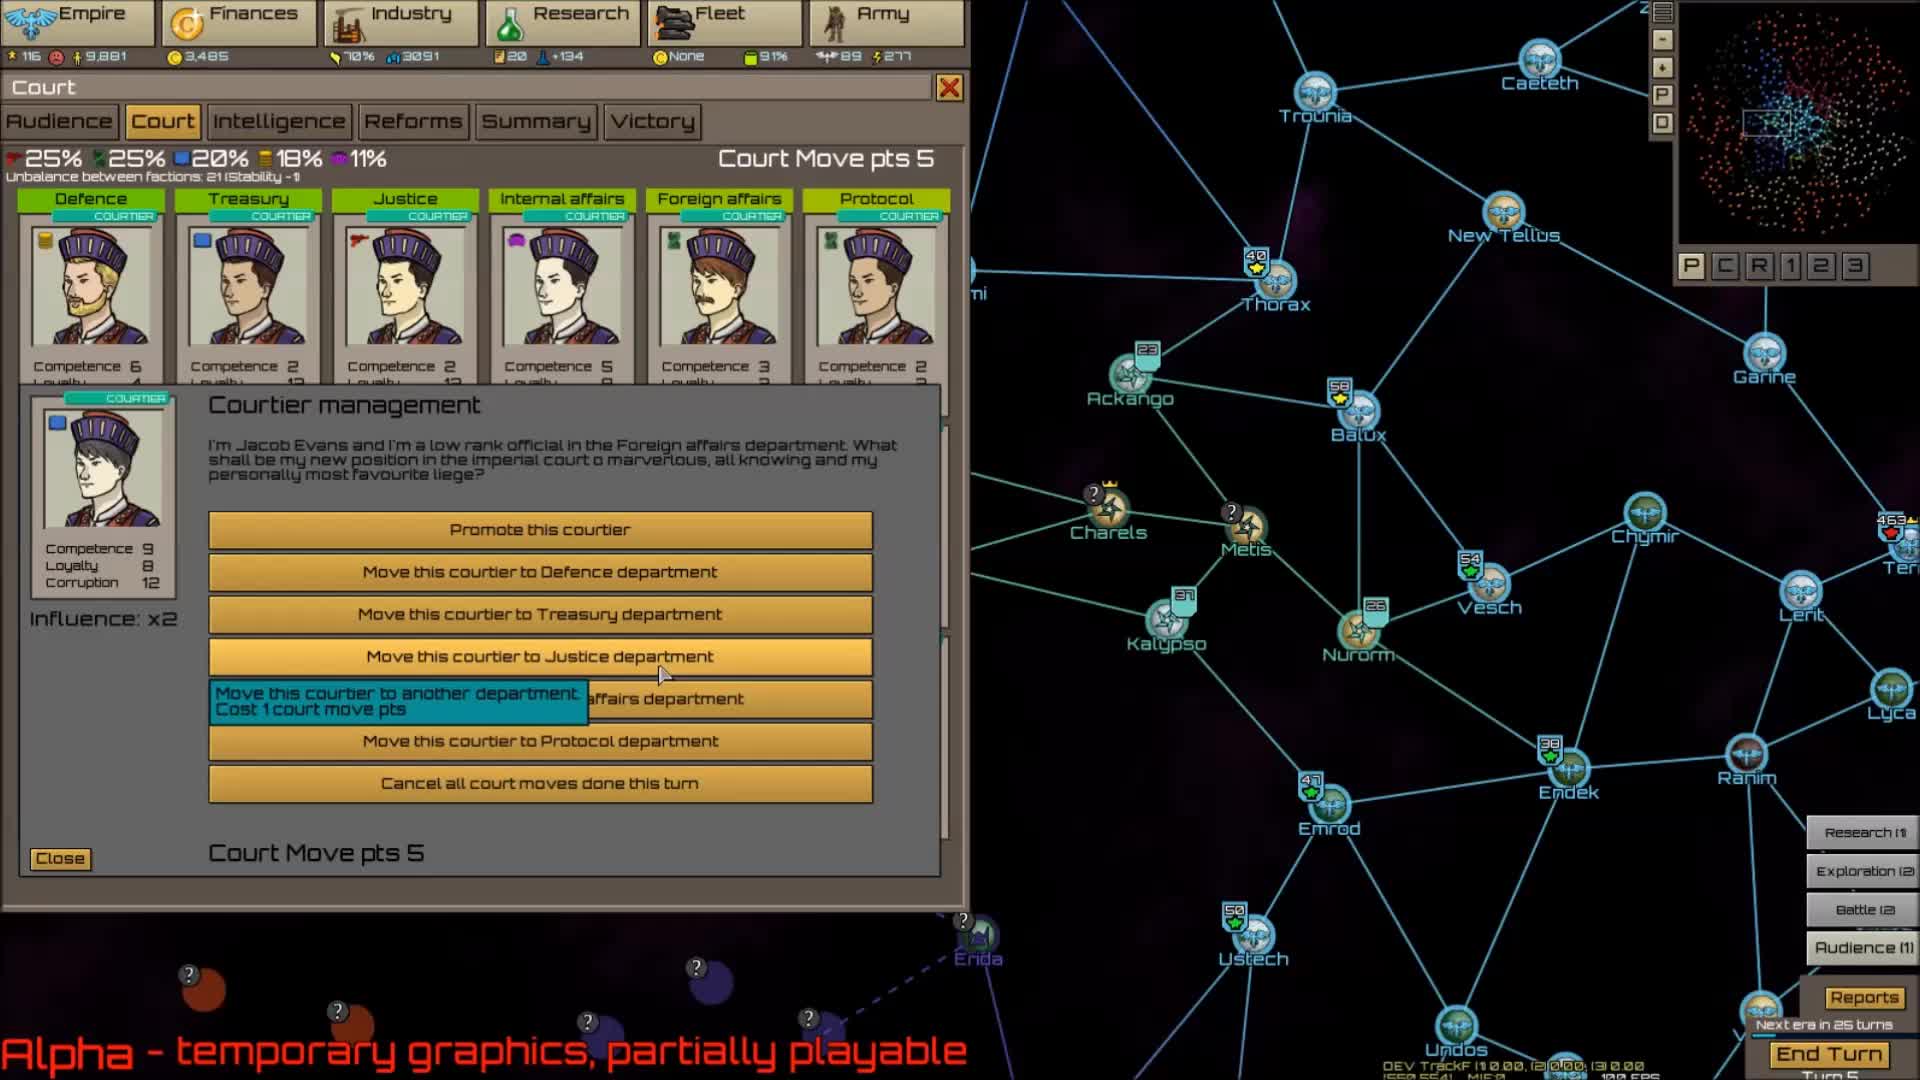Switch to the Audience tab
This screenshot has height=1080, width=1920.
pyautogui.click(x=60, y=122)
